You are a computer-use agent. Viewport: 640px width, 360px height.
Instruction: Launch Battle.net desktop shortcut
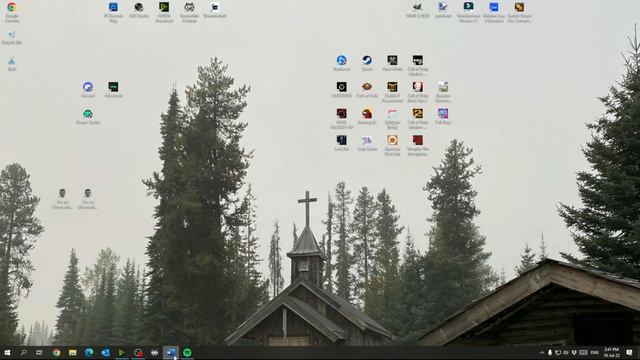[342, 63]
